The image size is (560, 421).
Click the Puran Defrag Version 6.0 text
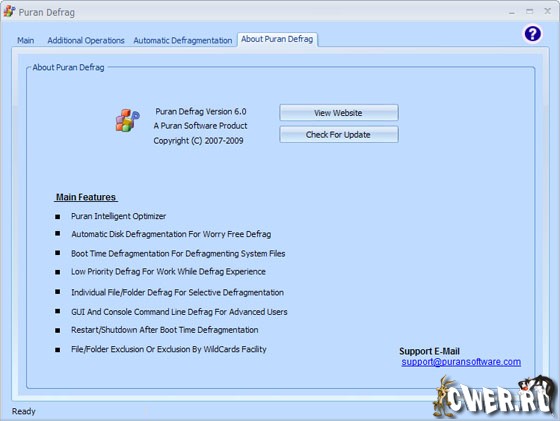201,111
